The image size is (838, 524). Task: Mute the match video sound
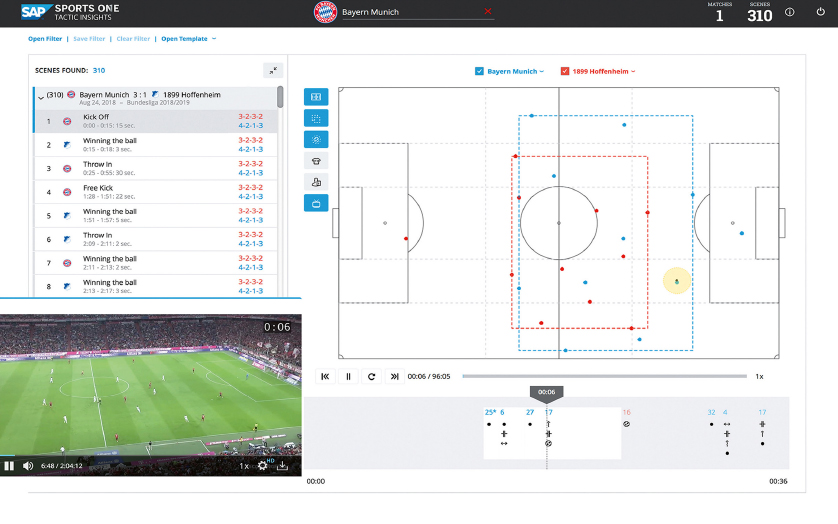pos(28,466)
